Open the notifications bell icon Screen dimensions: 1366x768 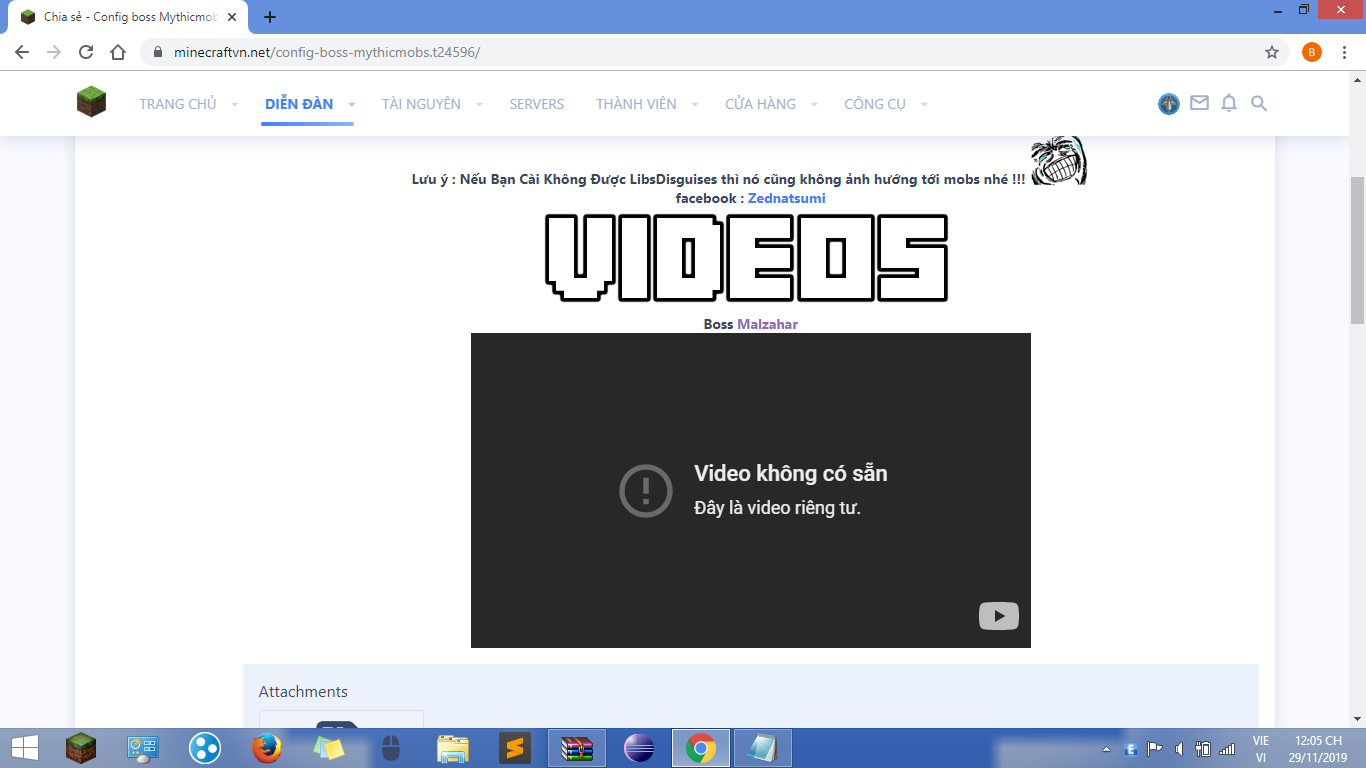1229,103
